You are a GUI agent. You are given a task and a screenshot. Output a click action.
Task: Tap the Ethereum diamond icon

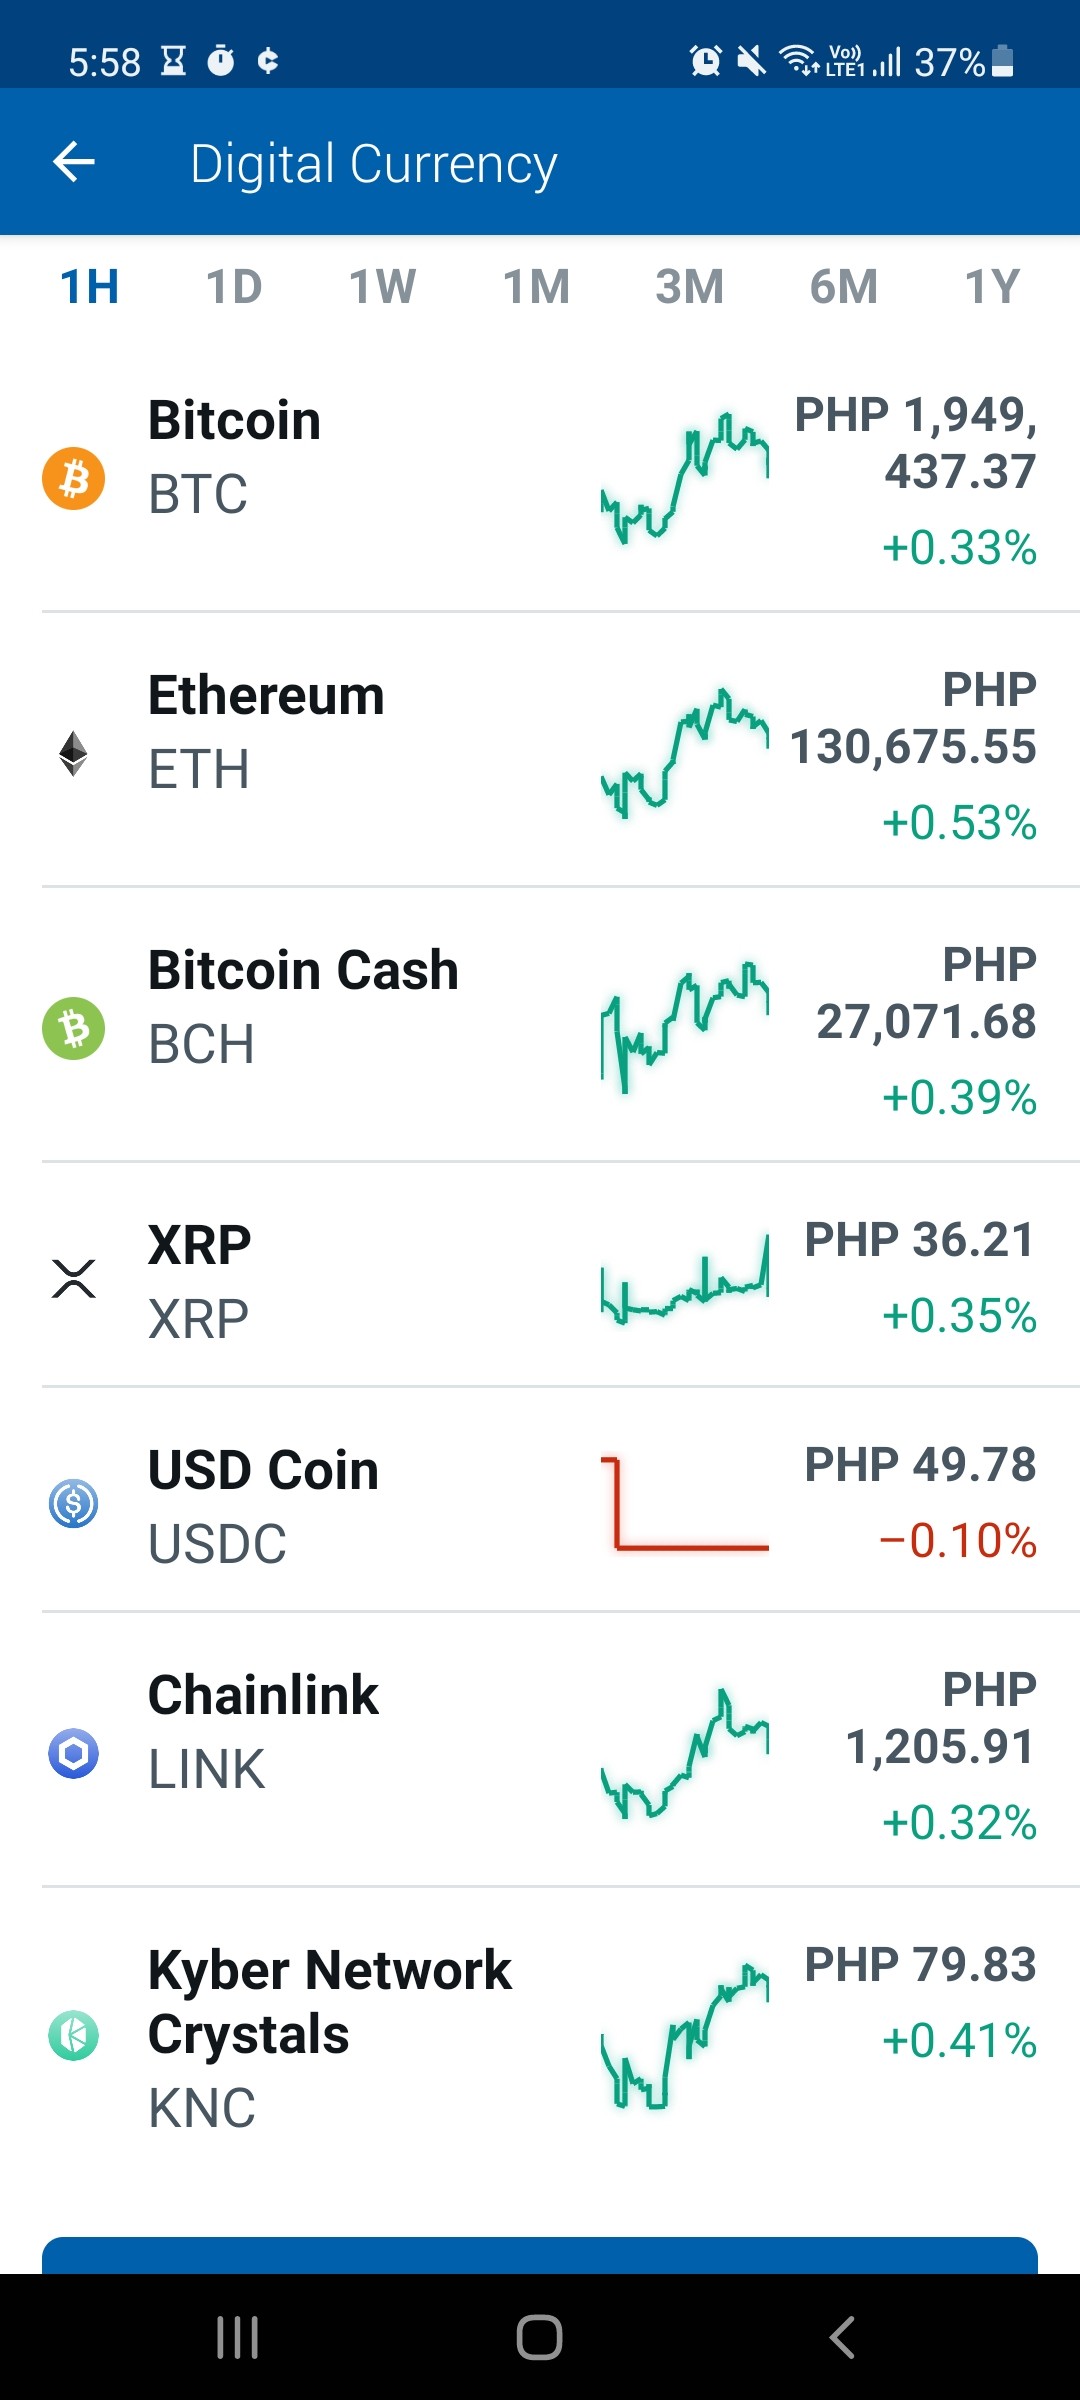73,753
